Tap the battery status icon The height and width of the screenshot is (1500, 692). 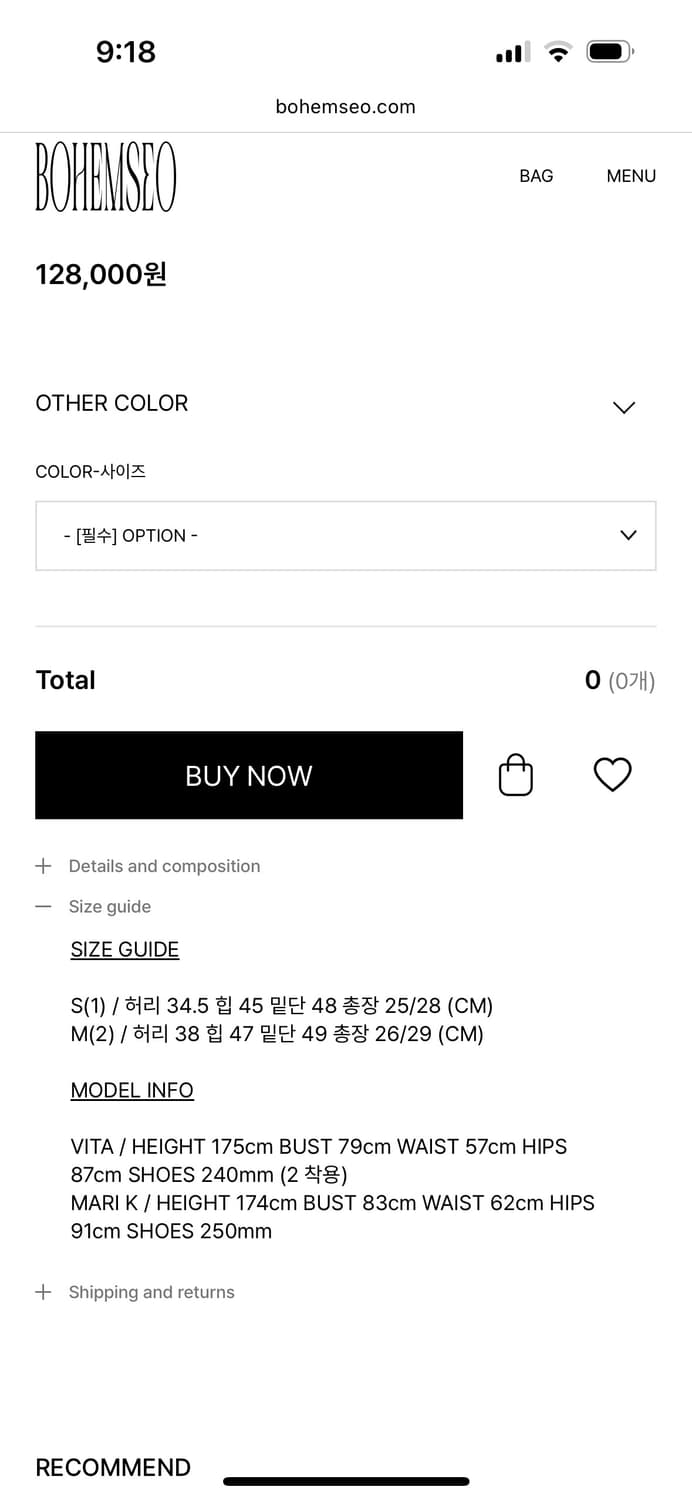coord(609,52)
